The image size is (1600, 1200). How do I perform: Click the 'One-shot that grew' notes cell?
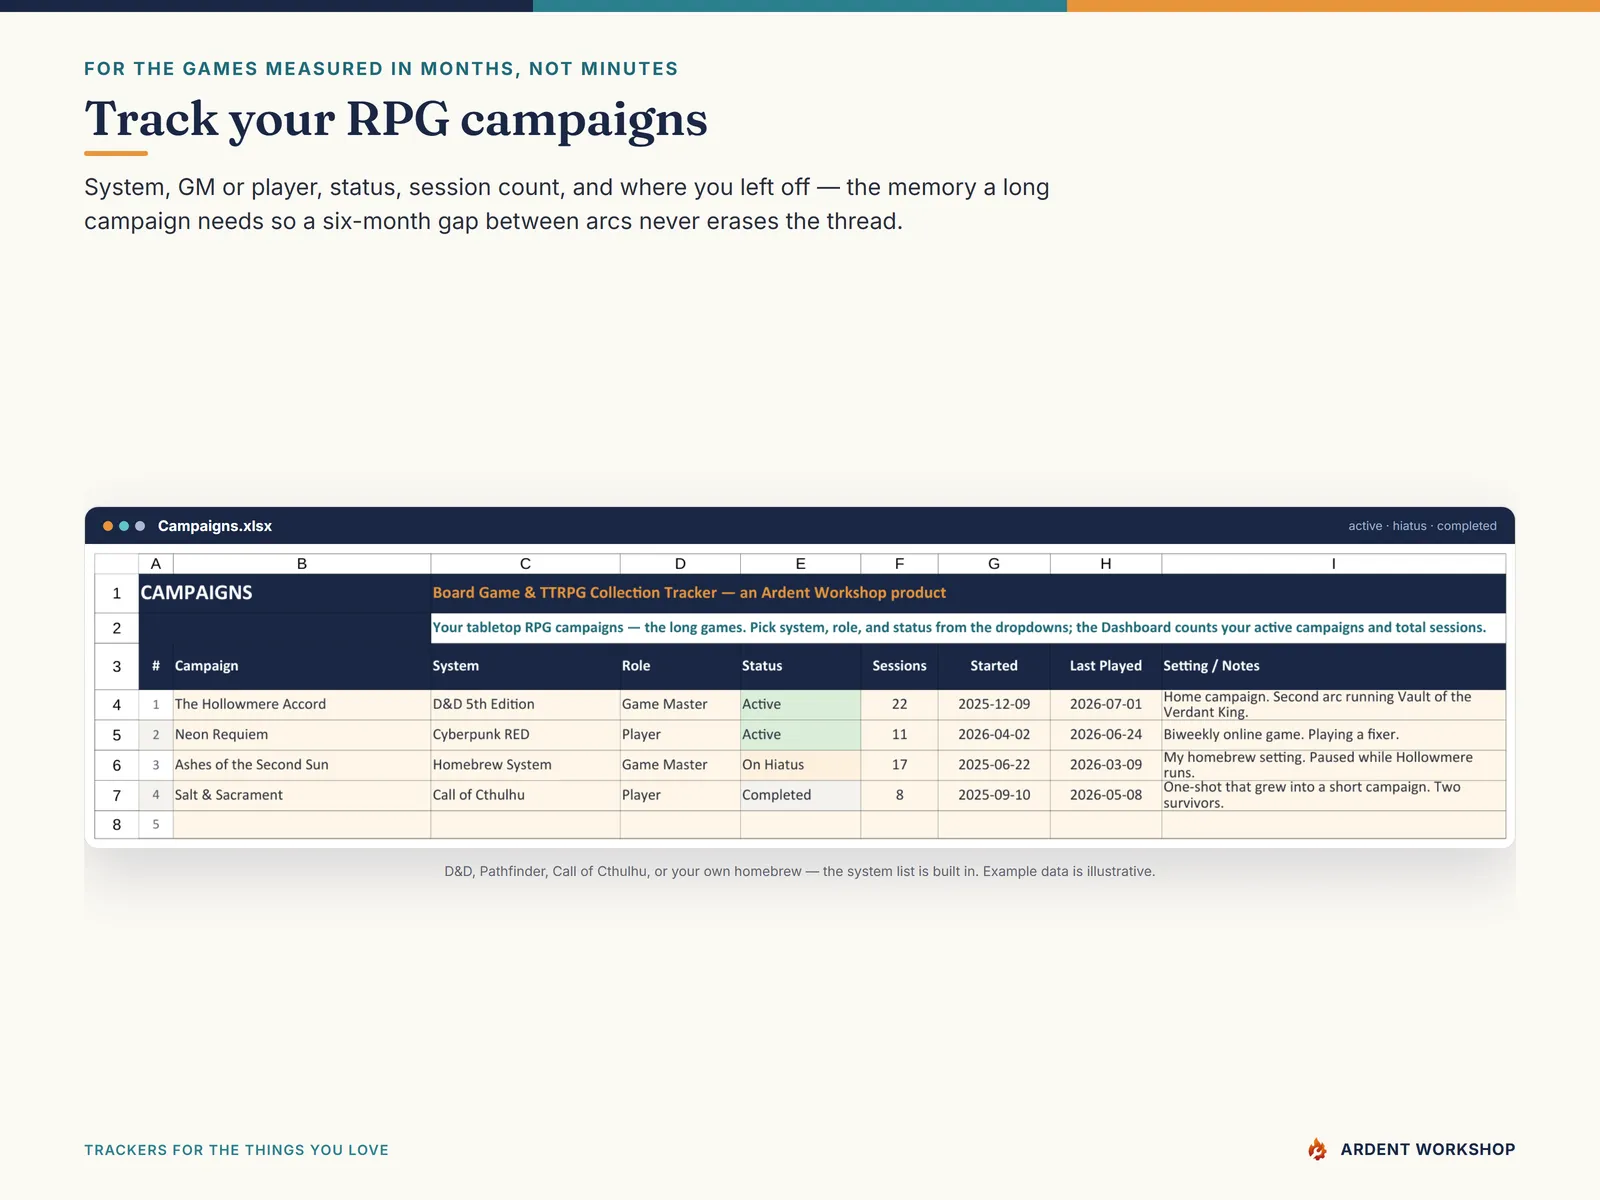click(x=1333, y=795)
